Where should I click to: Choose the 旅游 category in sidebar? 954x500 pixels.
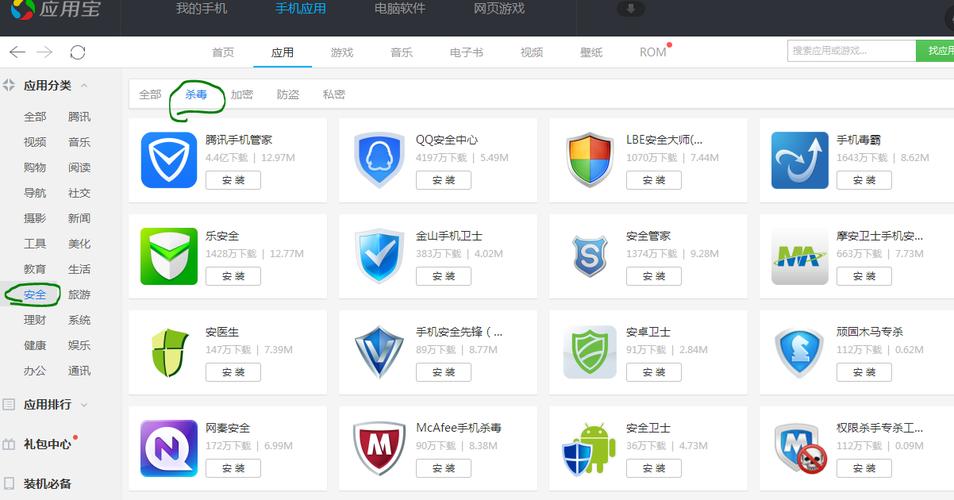click(x=79, y=295)
